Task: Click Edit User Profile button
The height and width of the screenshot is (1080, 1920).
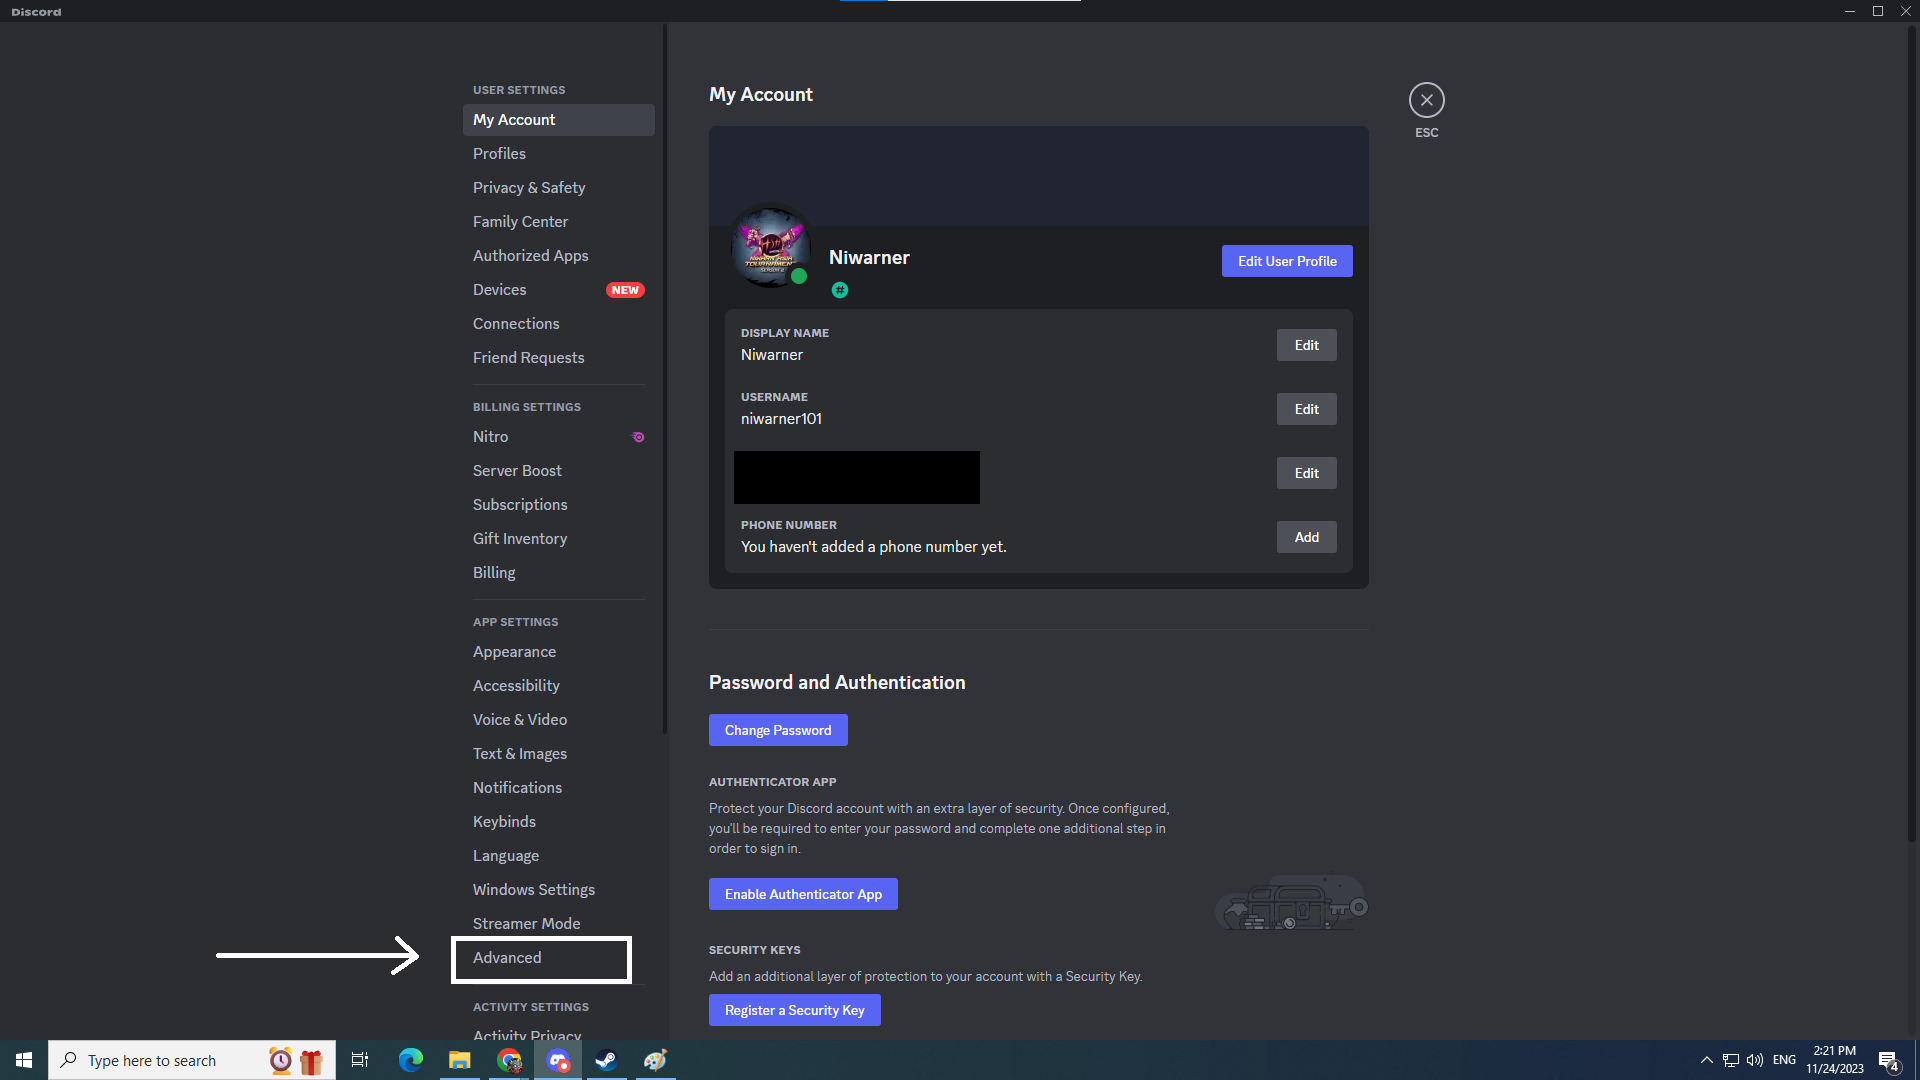Action: click(1286, 261)
